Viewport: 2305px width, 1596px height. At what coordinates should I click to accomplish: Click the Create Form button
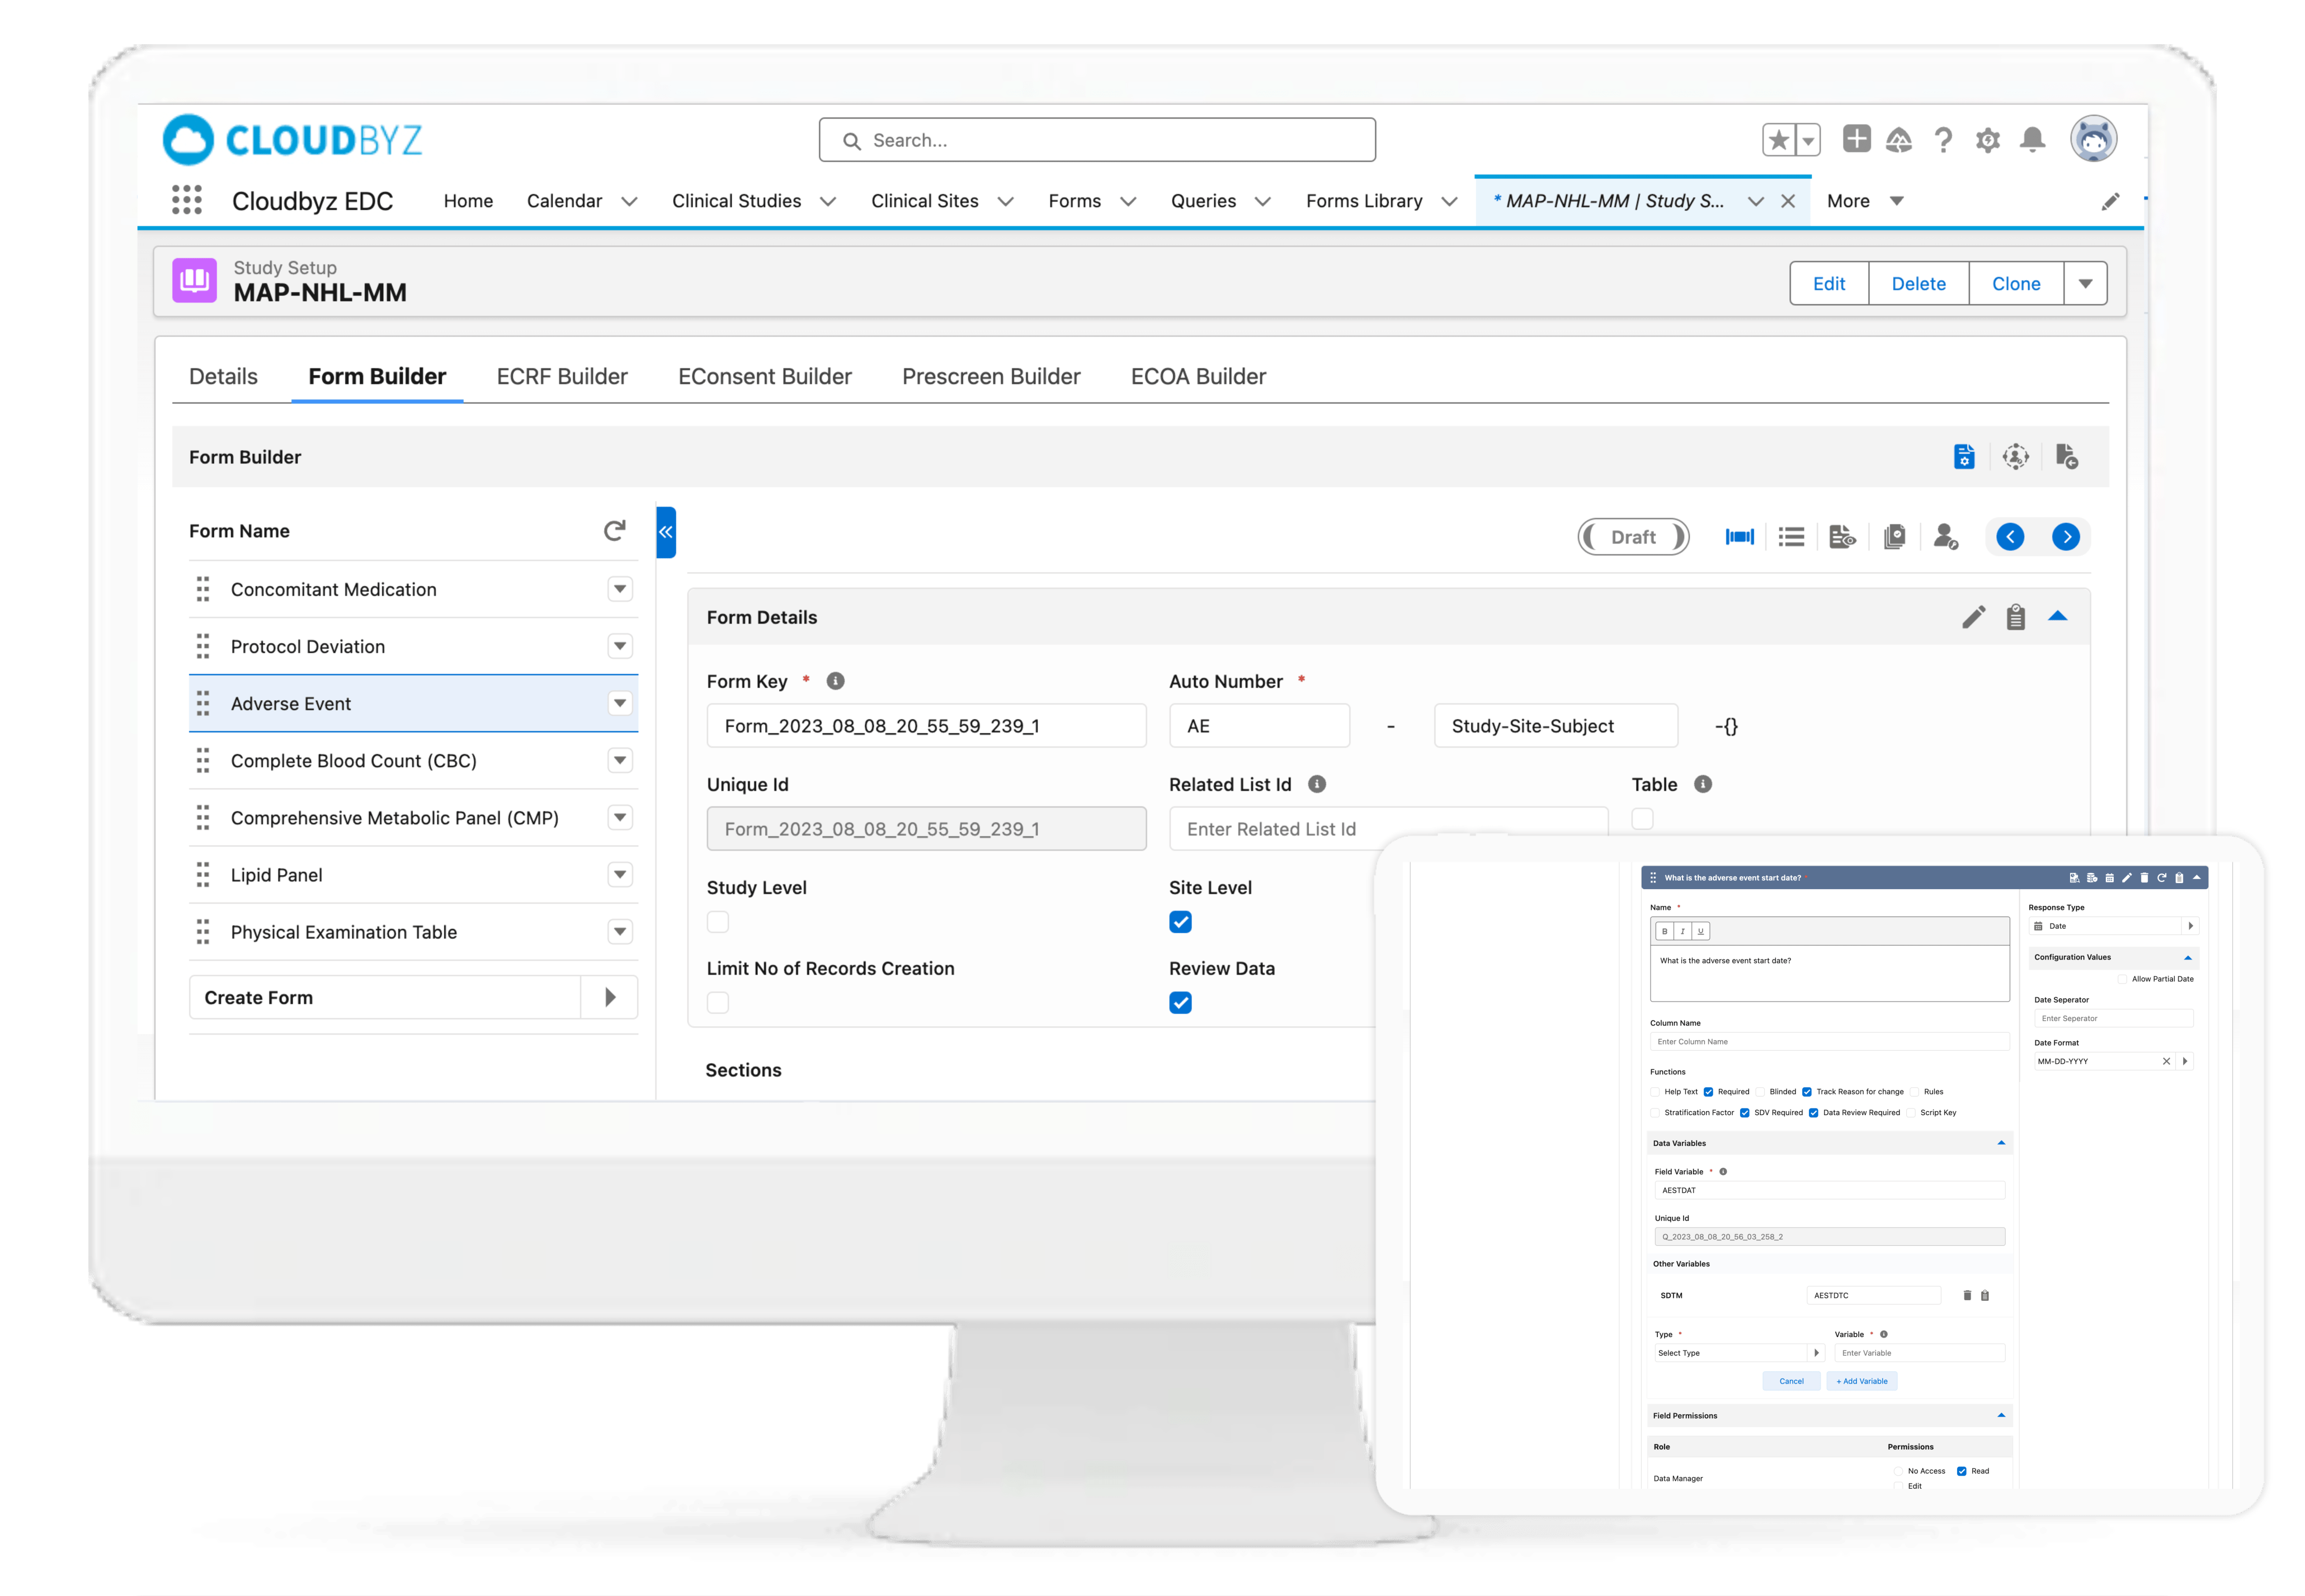click(x=385, y=998)
